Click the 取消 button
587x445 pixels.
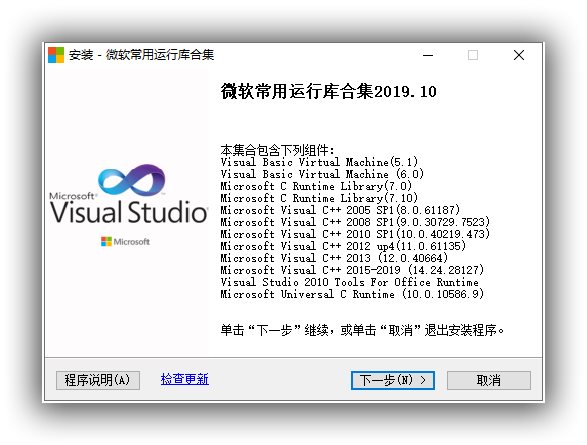[489, 380]
